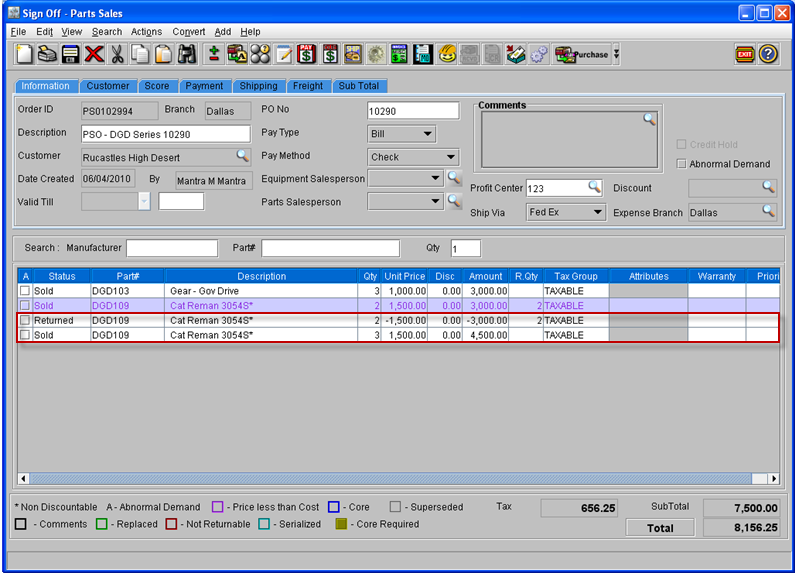Click in the PO No field
795x573 pixels.
click(413, 111)
